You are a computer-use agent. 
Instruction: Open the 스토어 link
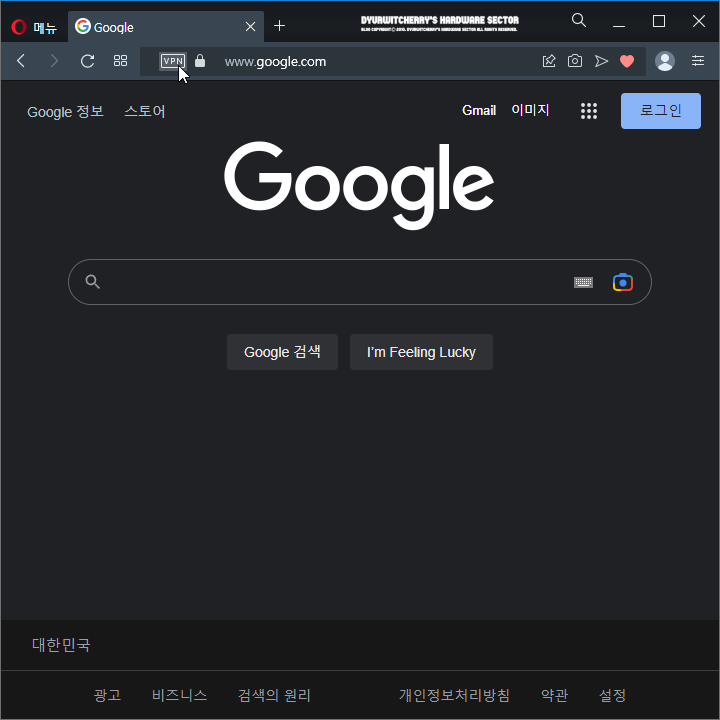[145, 111]
